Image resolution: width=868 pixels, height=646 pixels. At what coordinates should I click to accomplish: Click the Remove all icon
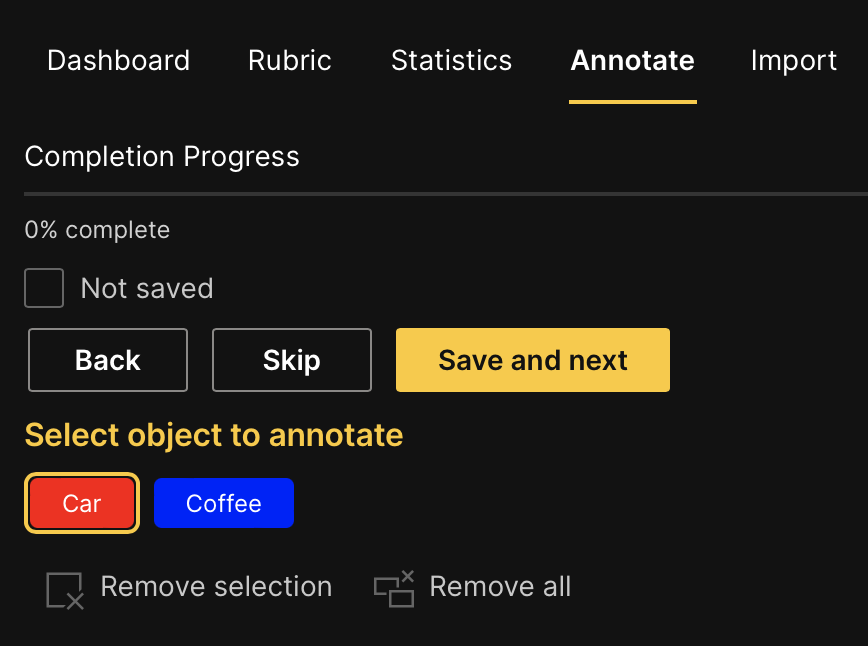pyautogui.click(x=394, y=589)
